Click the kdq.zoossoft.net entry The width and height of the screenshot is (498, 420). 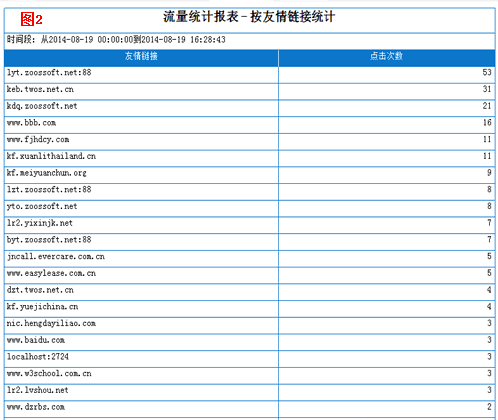tap(42, 106)
